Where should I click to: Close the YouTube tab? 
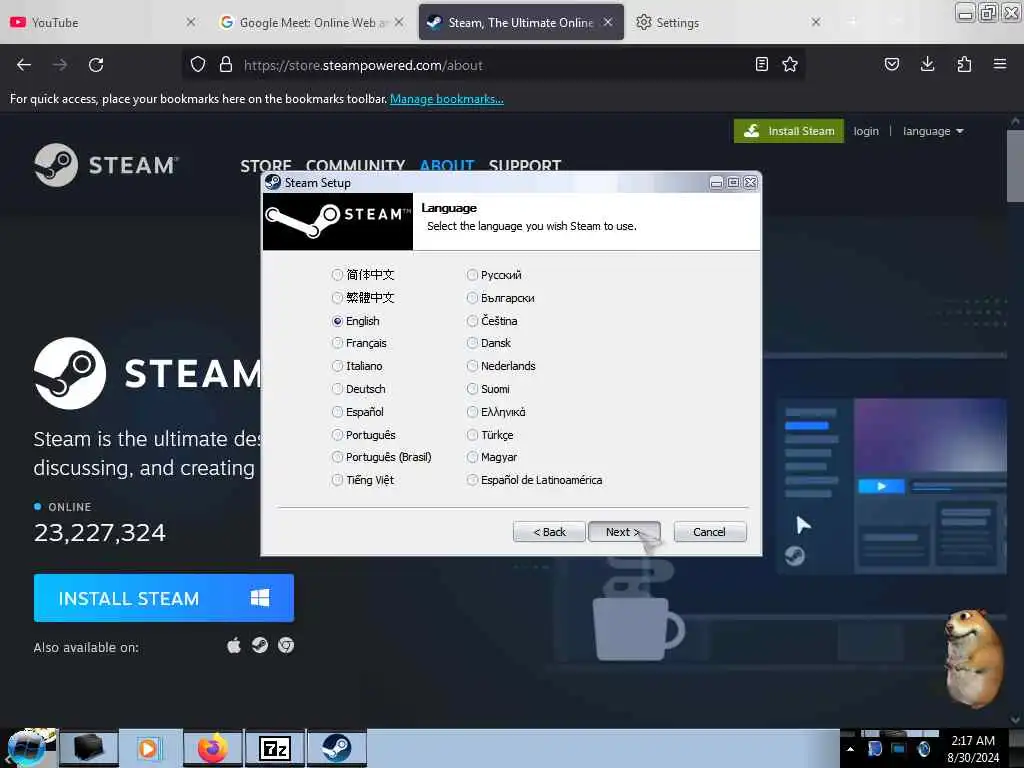point(191,22)
